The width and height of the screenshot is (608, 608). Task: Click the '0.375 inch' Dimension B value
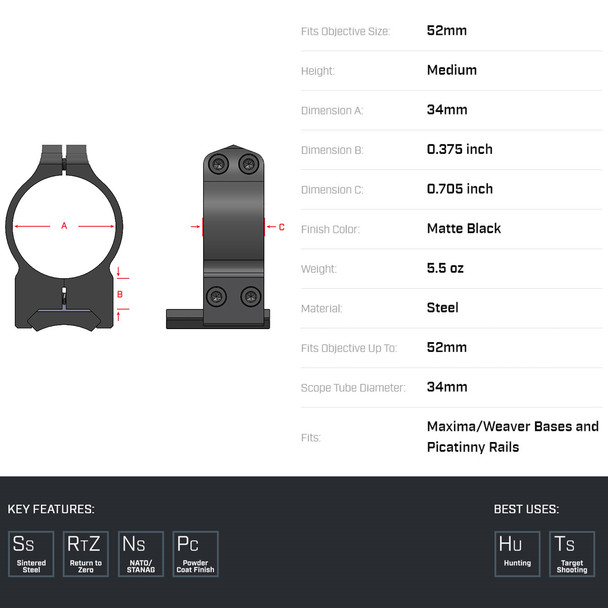pos(460,149)
